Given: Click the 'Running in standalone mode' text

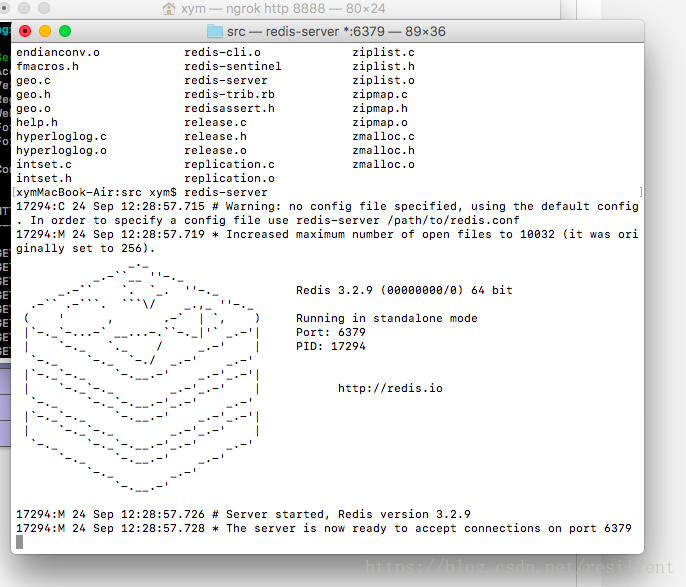Looking at the screenshot, I should click(387, 318).
